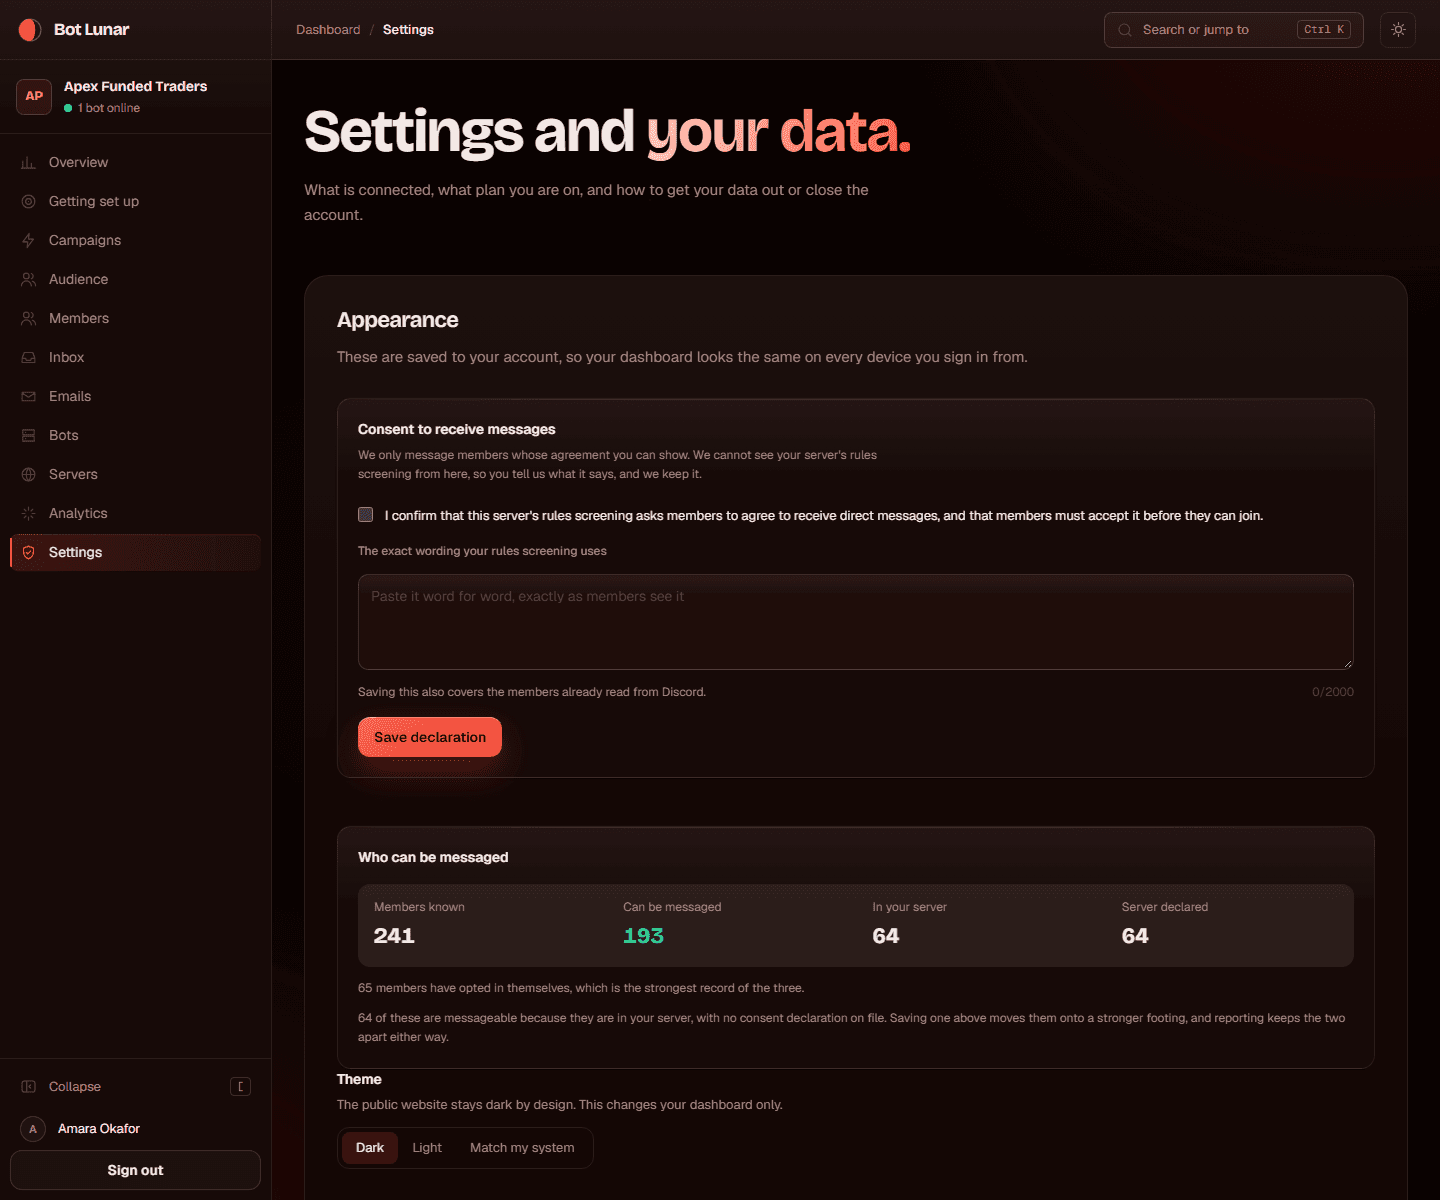The image size is (1440, 1200).
Task: Click the textarea resize handle
Action: click(x=1347, y=663)
